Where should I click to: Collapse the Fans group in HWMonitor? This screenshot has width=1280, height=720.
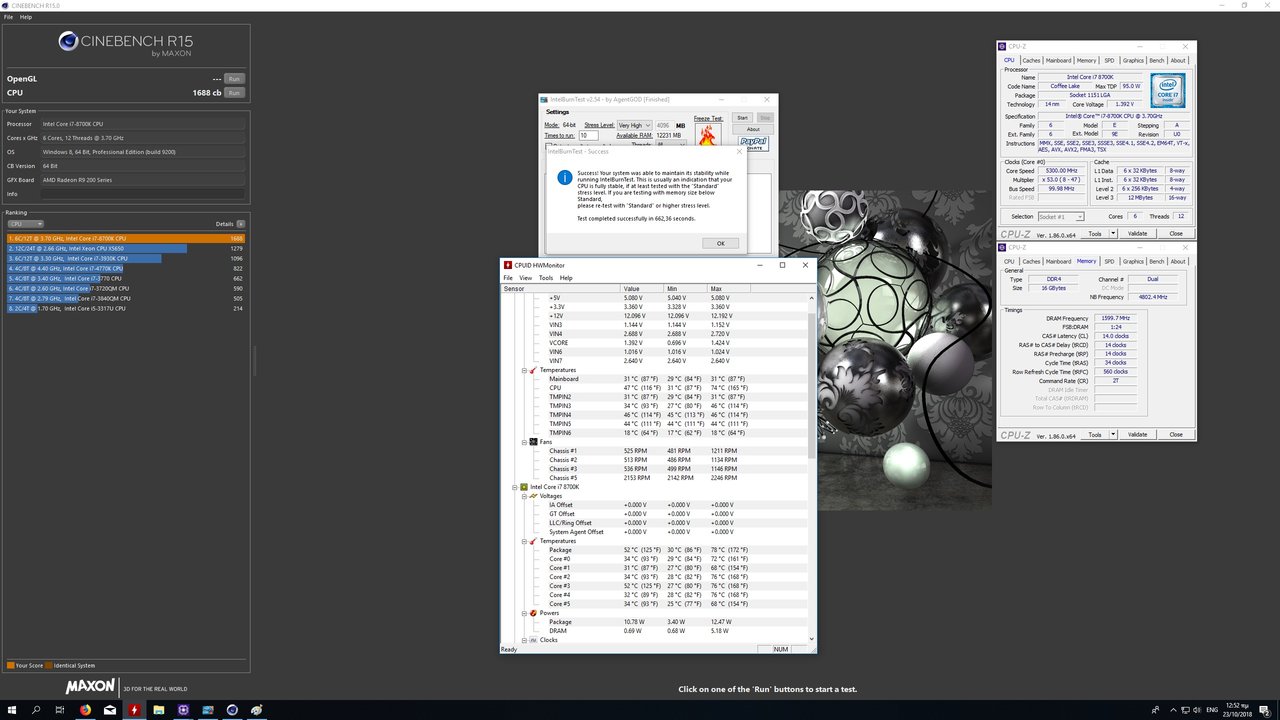(x=524, y=442)
